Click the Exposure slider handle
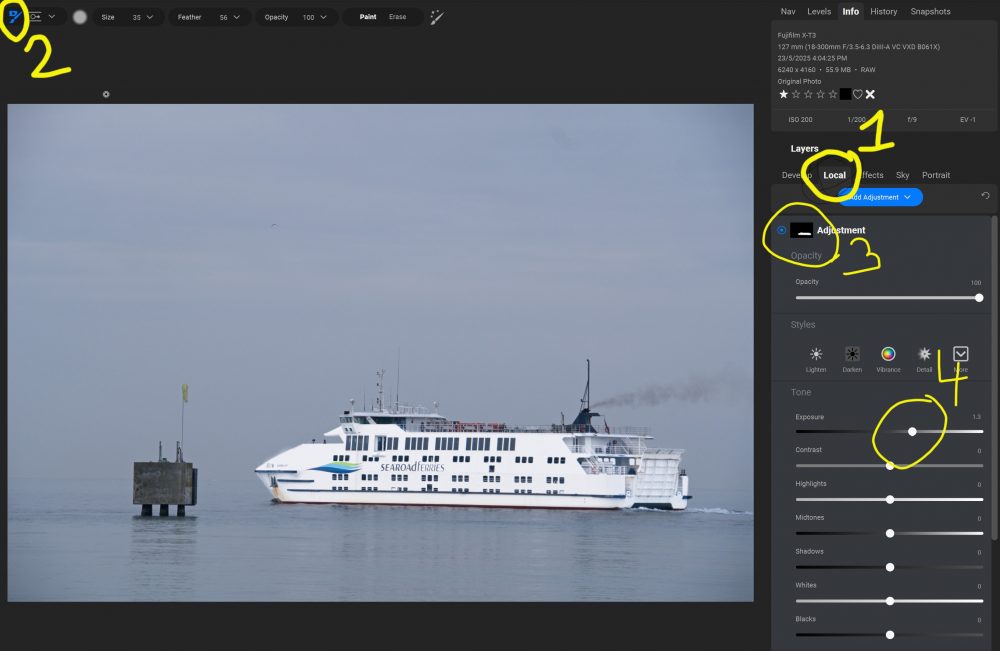This screenshot has height=651, width=1000. click(x=912, y=431)
